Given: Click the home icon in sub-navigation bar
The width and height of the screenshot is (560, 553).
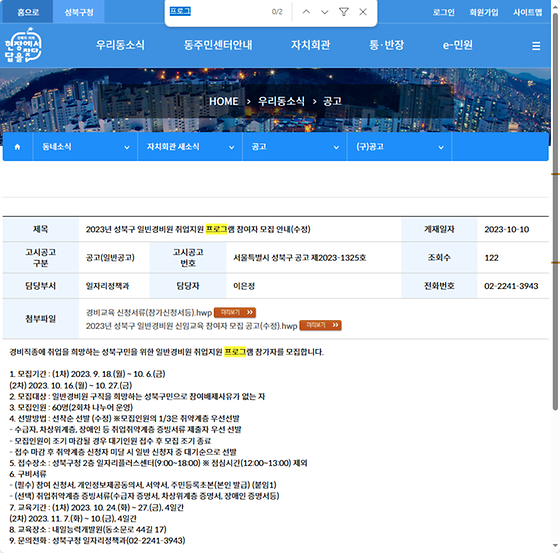Looking at the screenshot, I should click(17, 147).
